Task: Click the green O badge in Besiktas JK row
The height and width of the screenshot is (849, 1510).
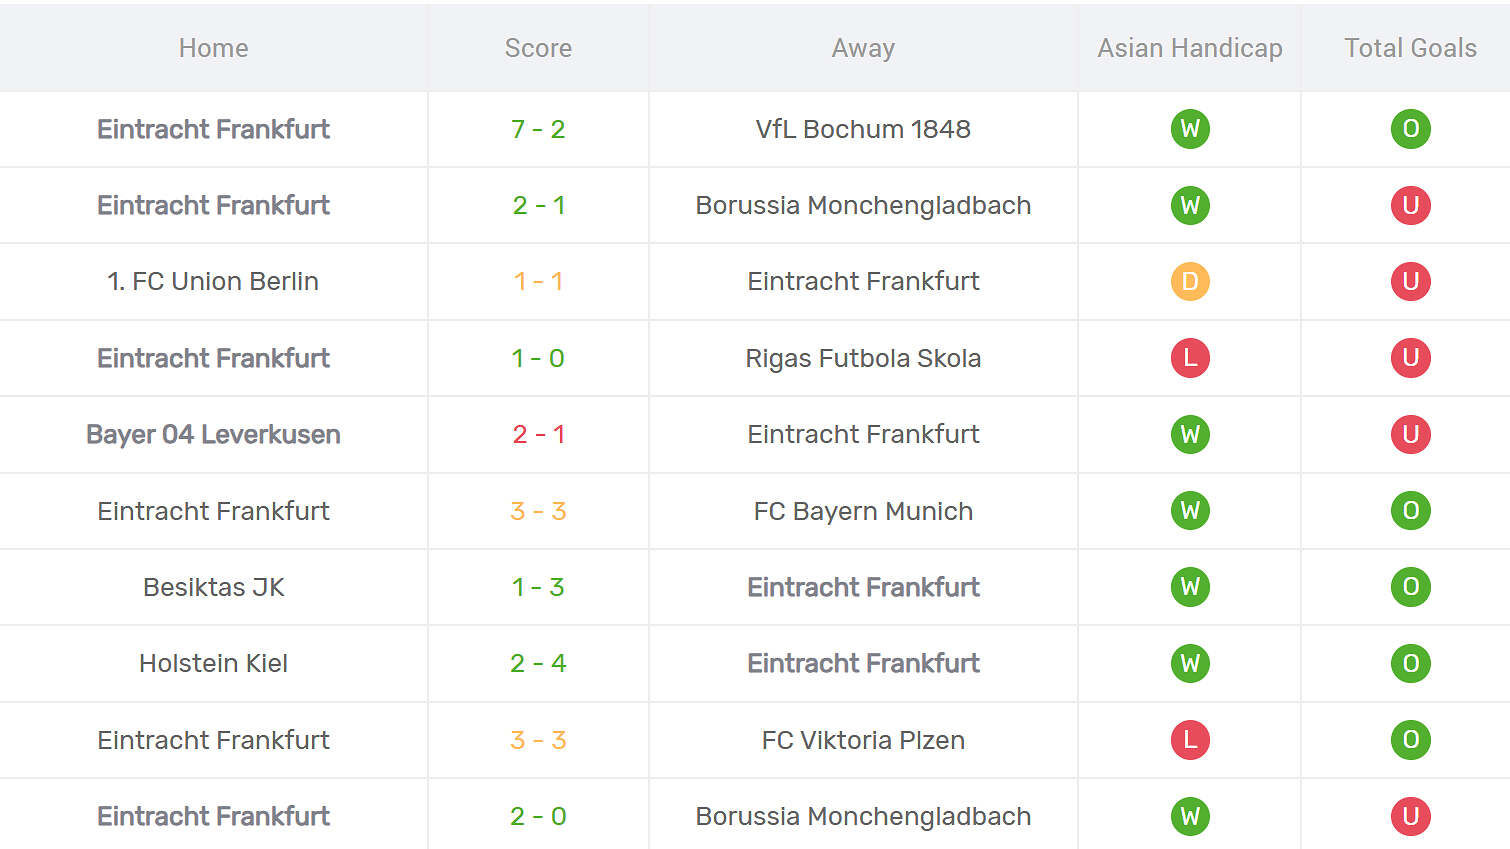Action: (1411, 587)
